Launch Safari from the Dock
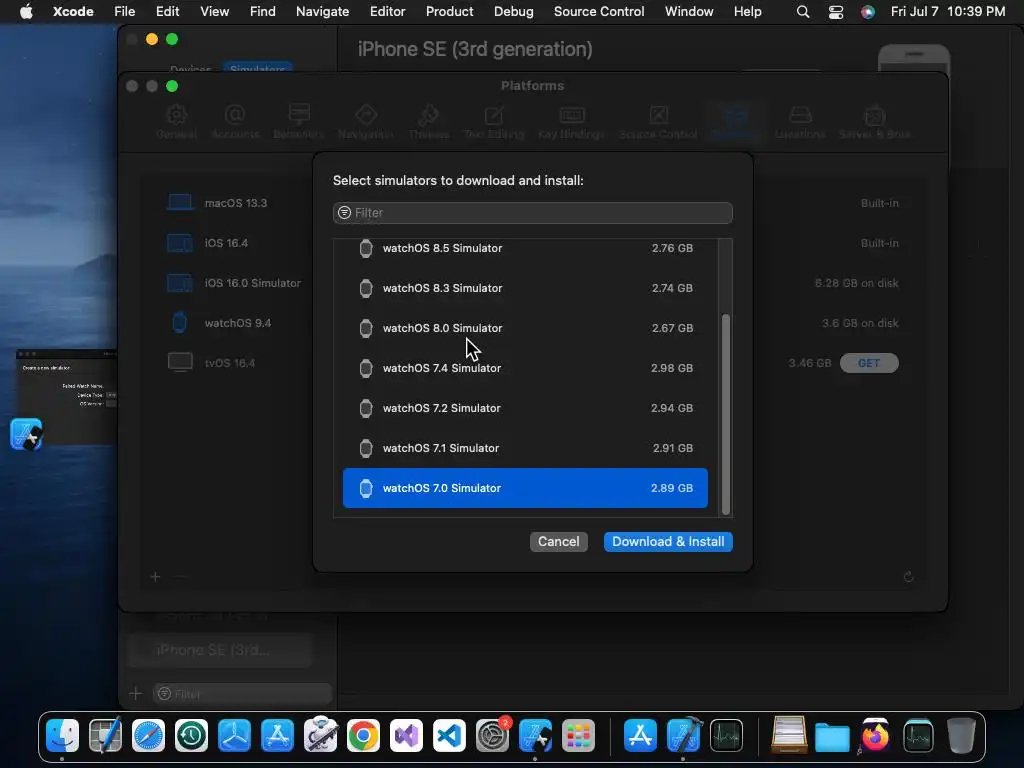 (x=148, y=735)
